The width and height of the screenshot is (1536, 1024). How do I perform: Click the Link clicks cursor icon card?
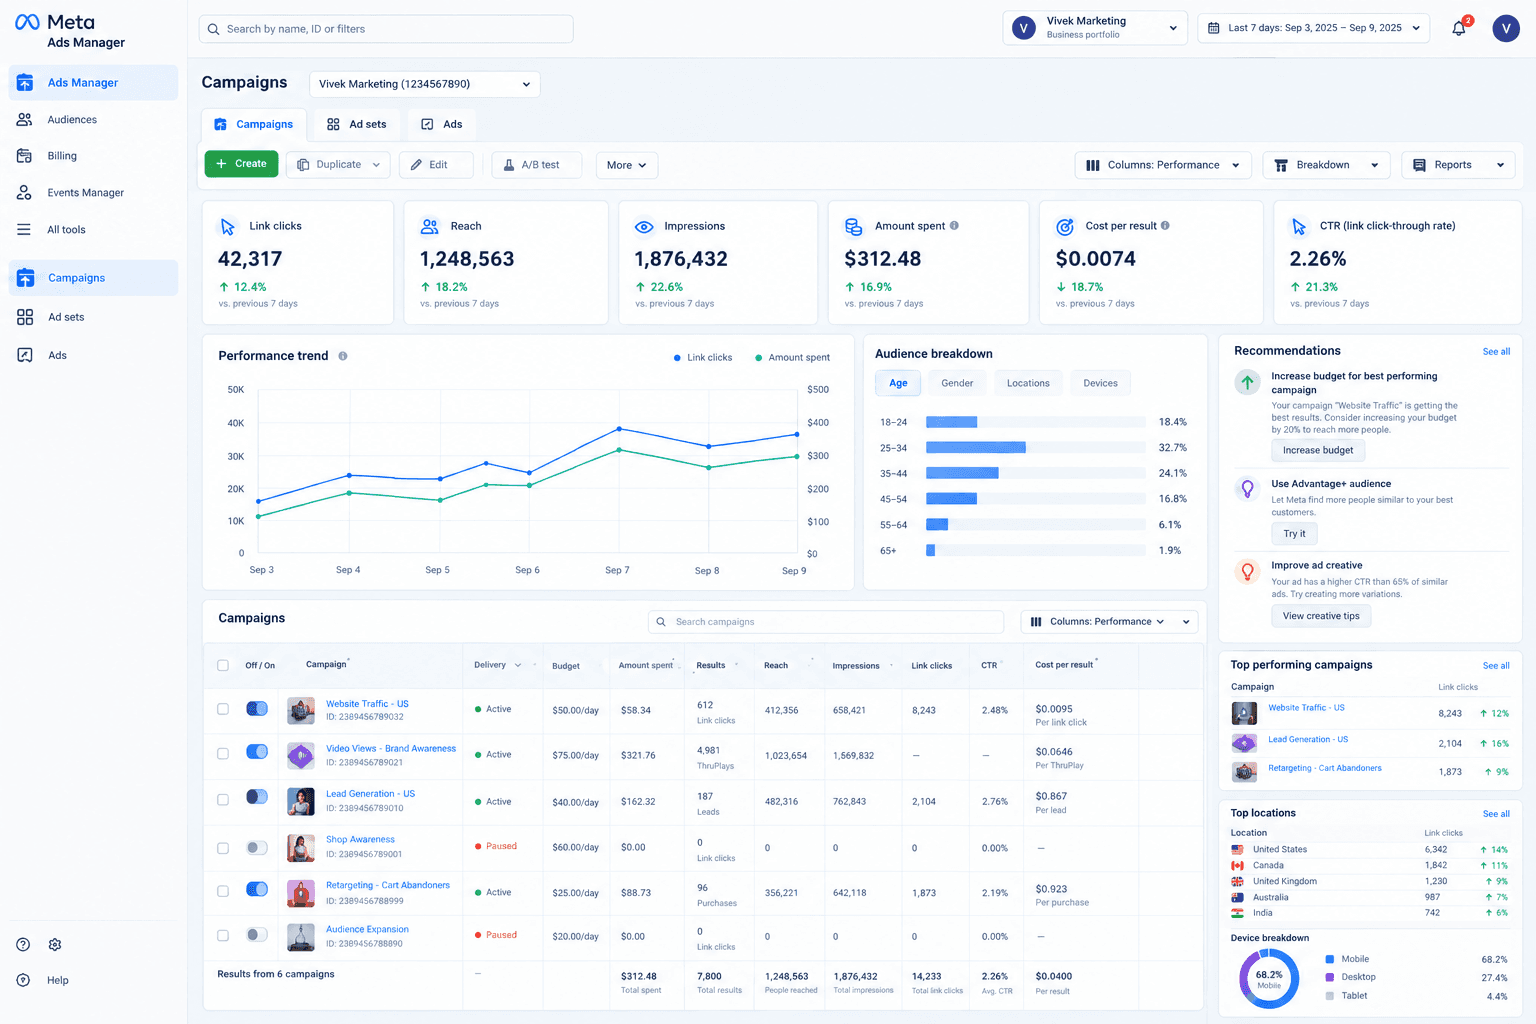click(x=227, y=227)
